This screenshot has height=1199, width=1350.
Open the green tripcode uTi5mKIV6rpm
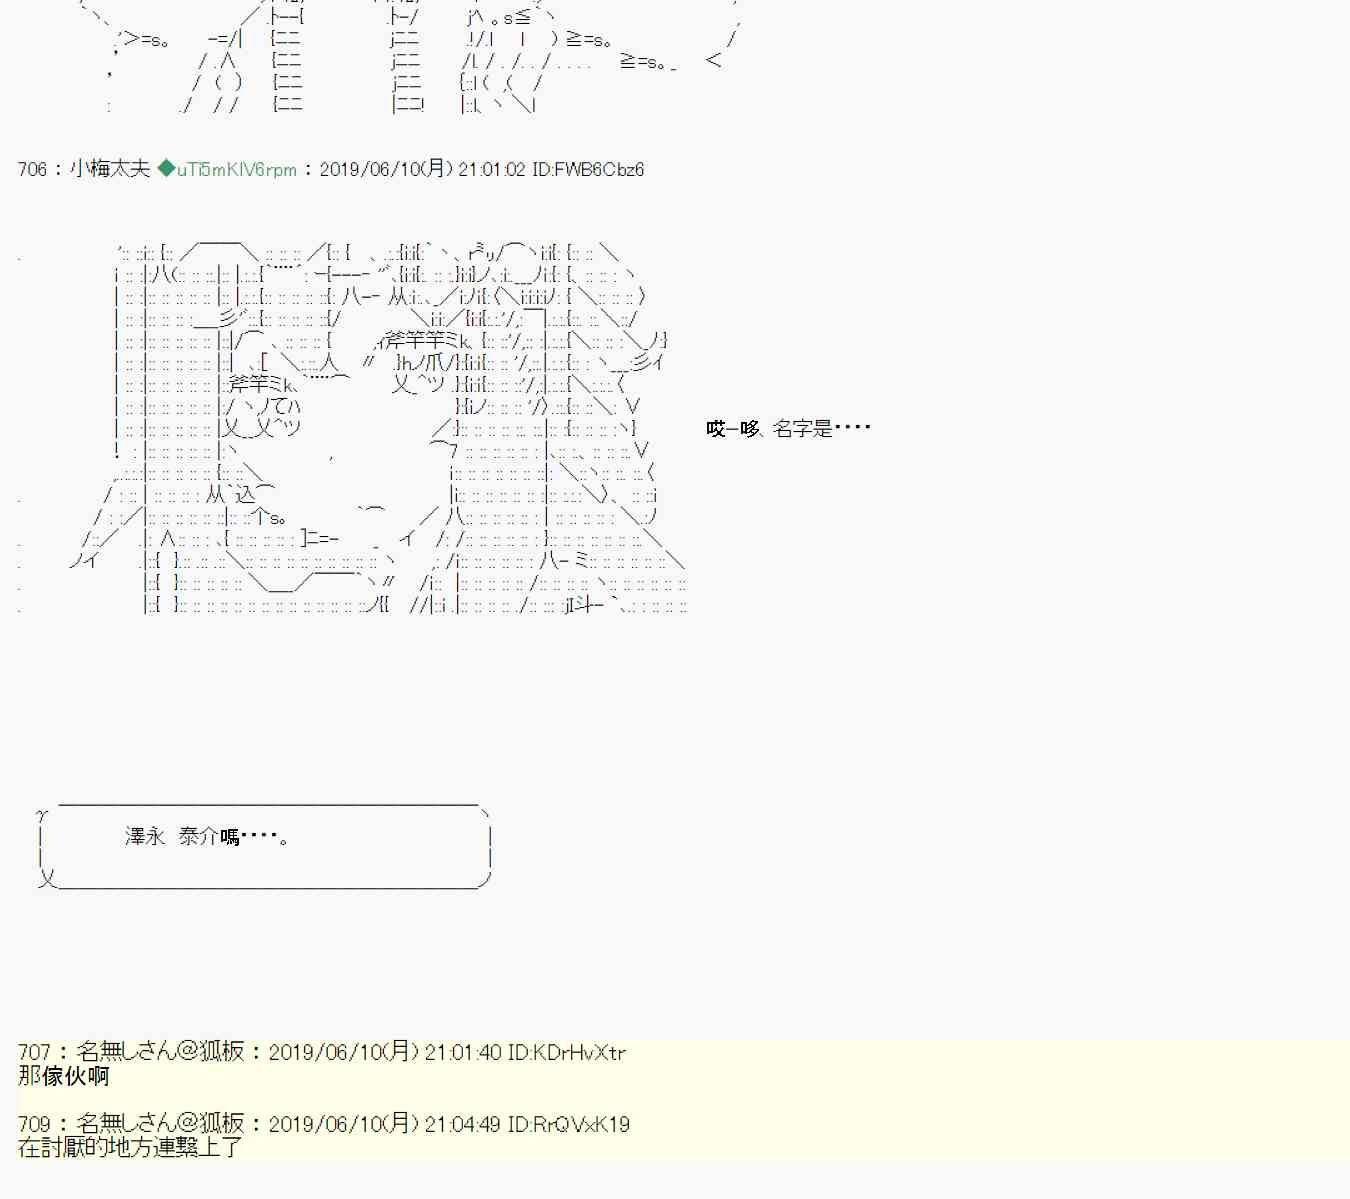pos(236,170)
